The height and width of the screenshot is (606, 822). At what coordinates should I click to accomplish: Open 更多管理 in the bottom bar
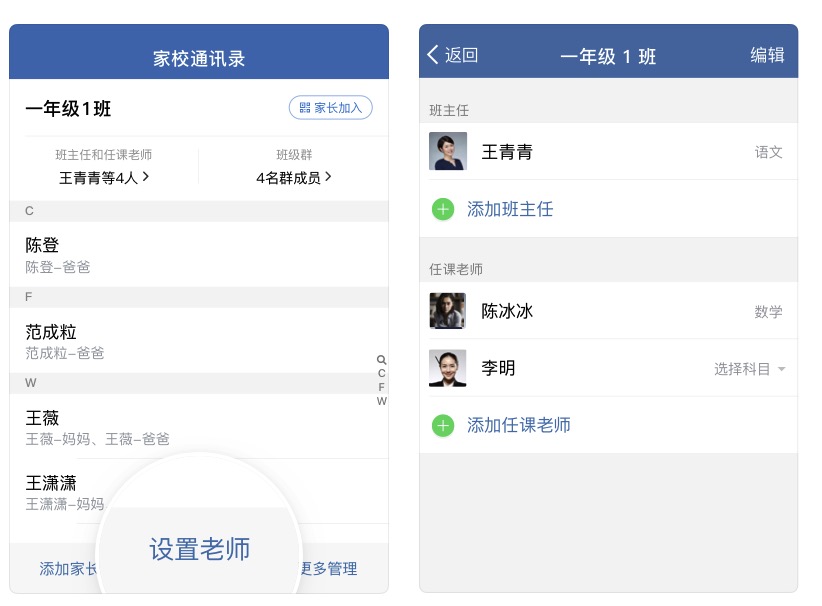pos(329,568)
